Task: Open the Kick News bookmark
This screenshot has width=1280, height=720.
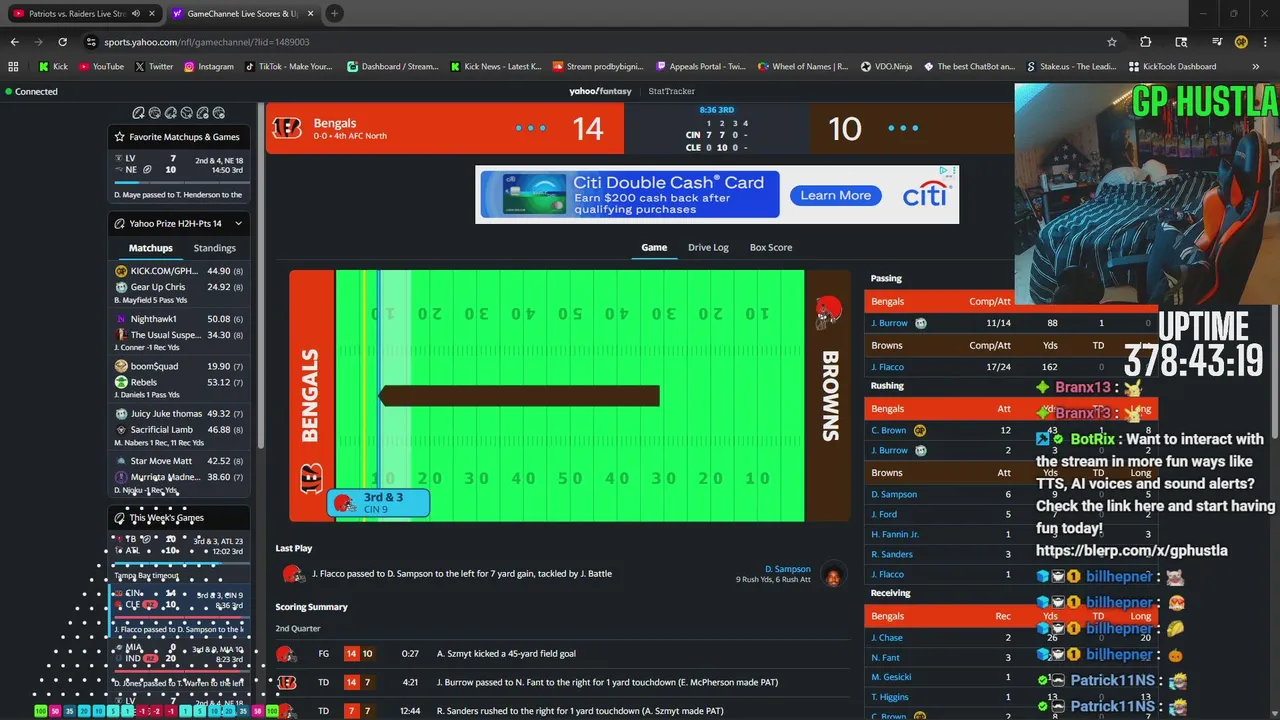Action: point(496,67)
